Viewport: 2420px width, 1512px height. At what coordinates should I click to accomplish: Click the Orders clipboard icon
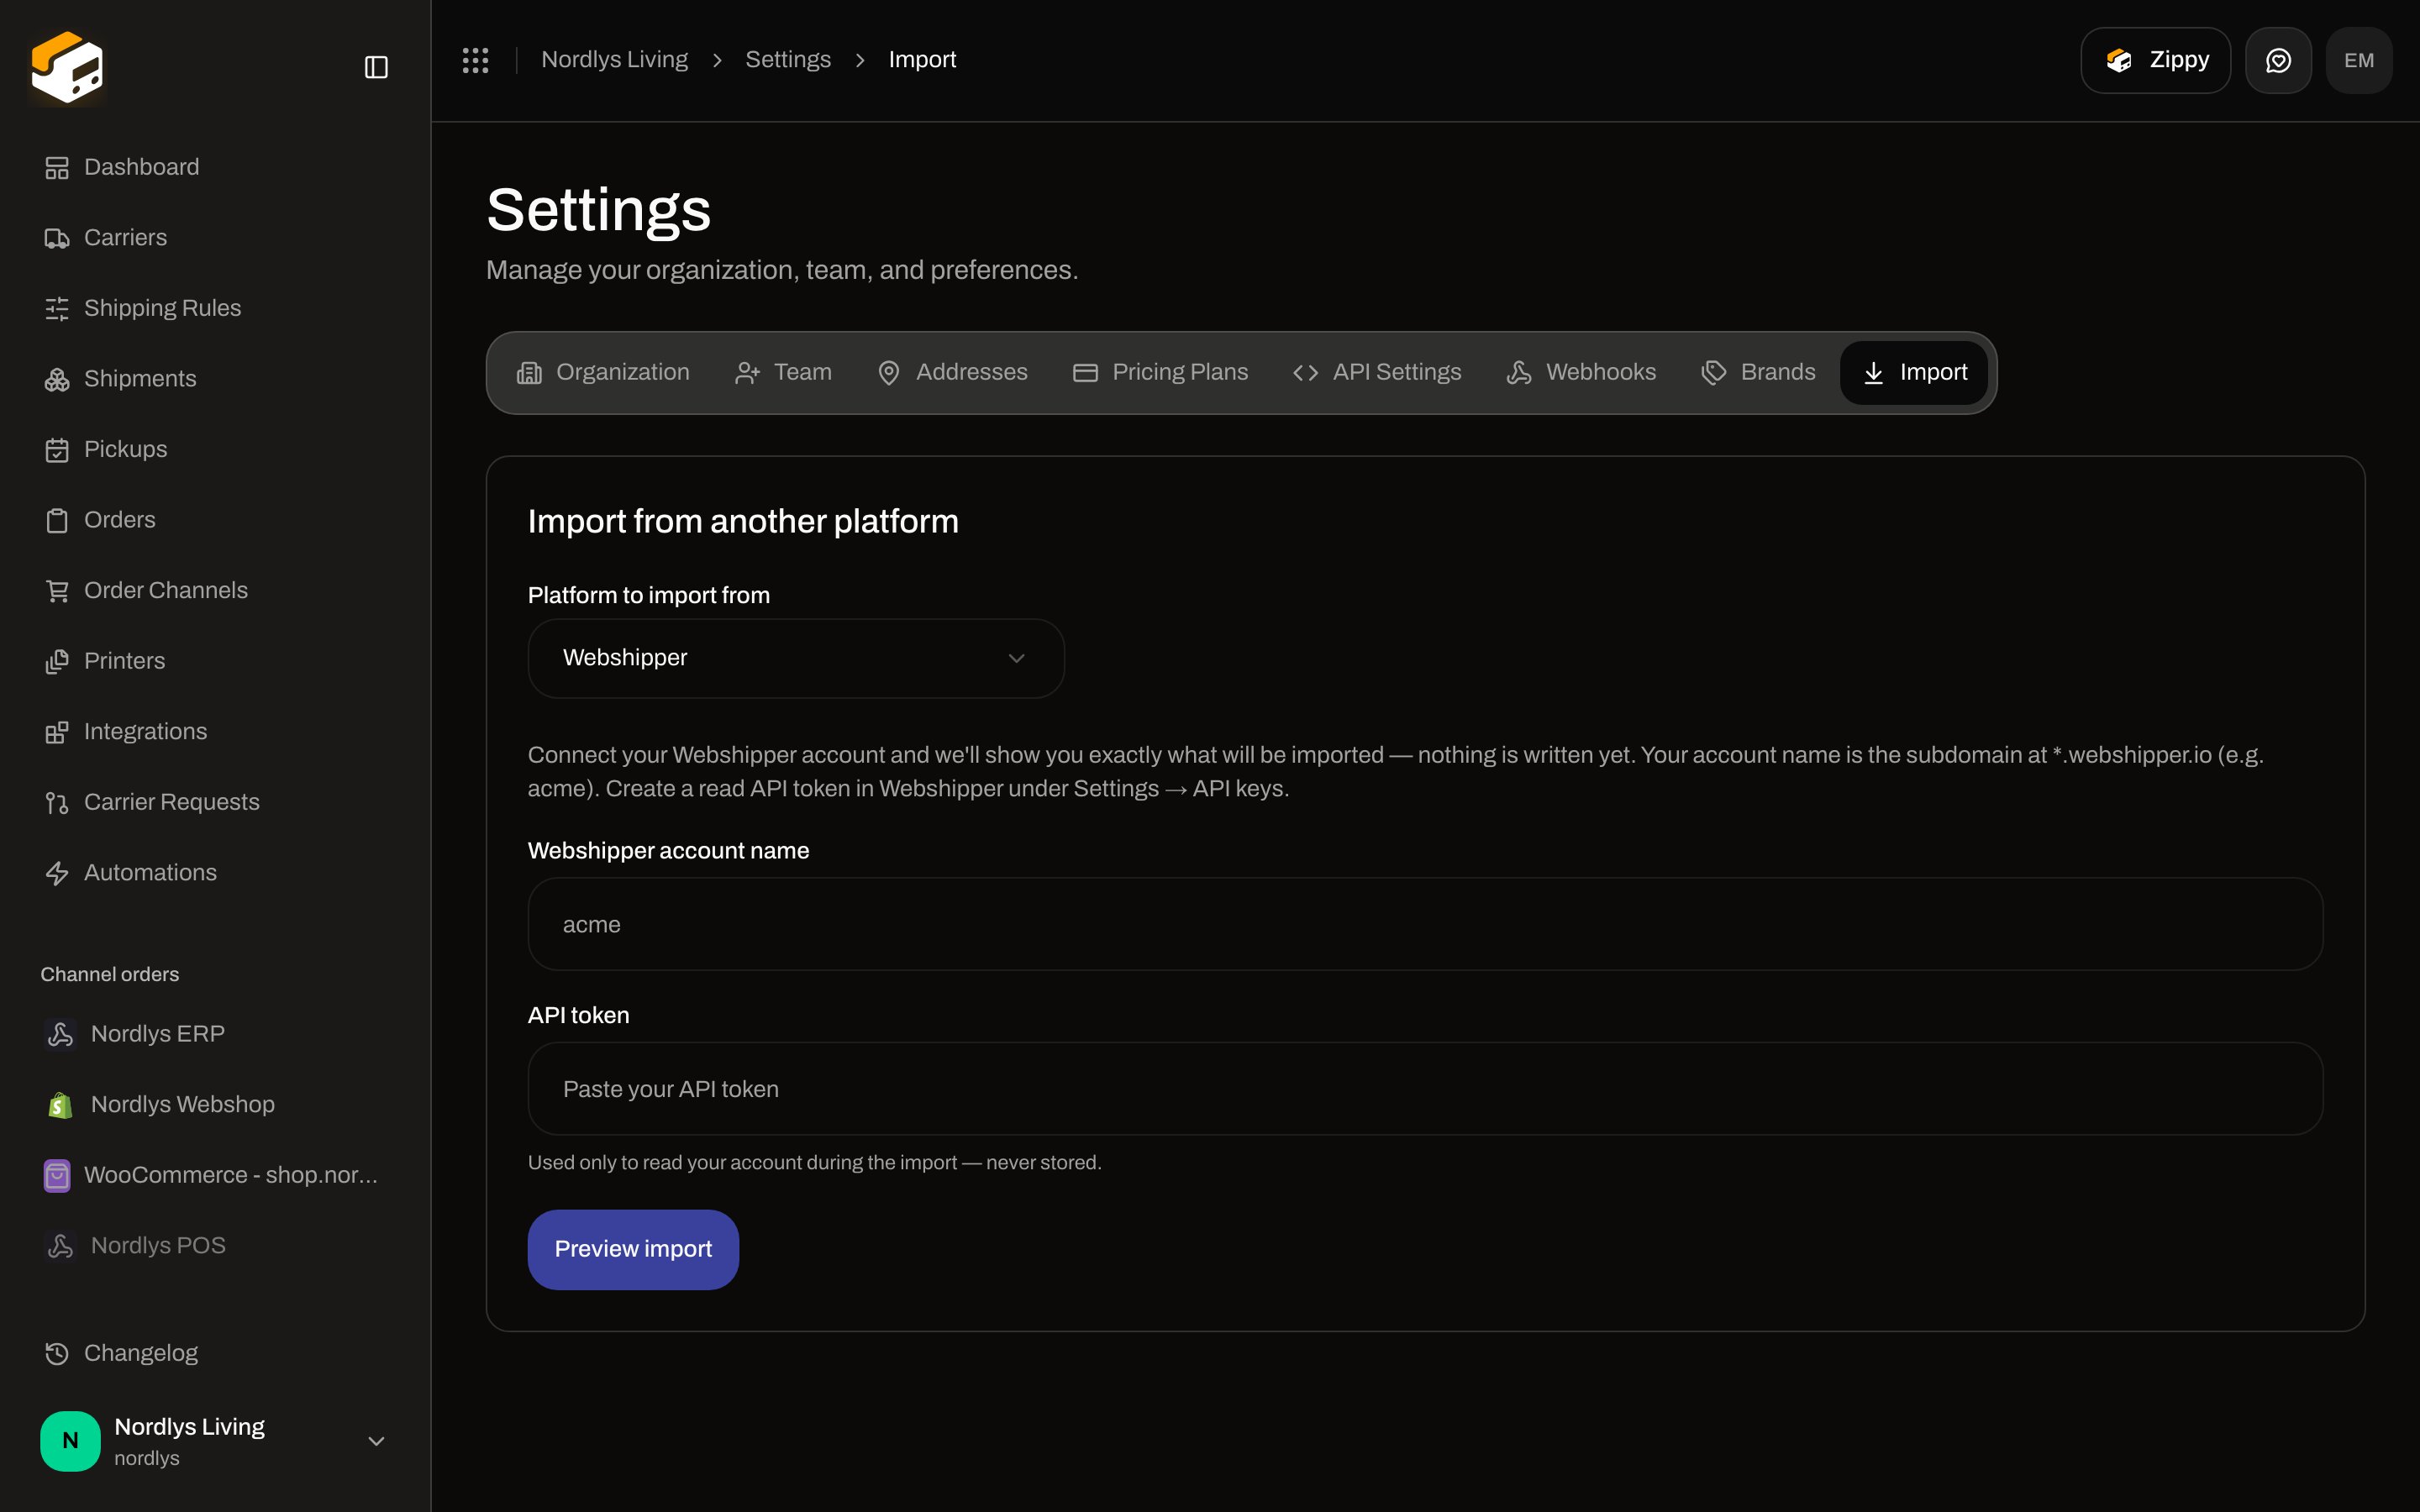(57, 520)
